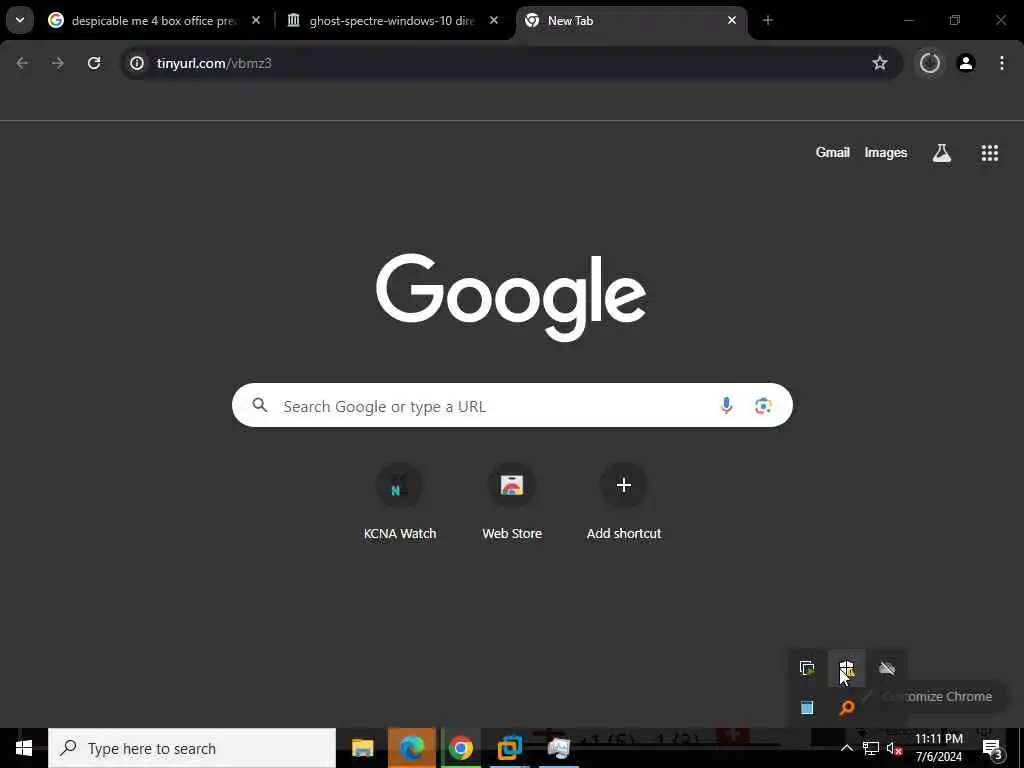Open a new tab with plus button
1024x768 pixels.
(767, 21)
